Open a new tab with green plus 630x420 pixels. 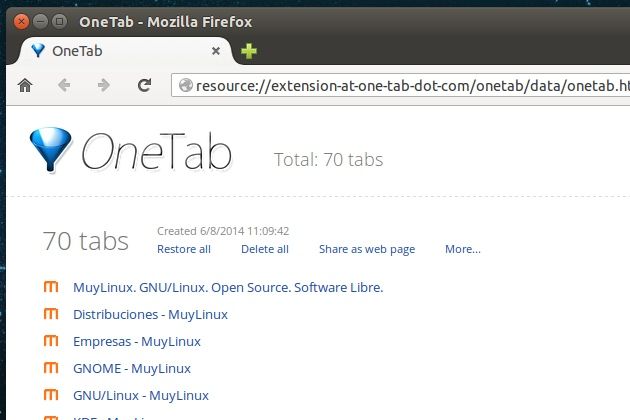coord(249,51)
